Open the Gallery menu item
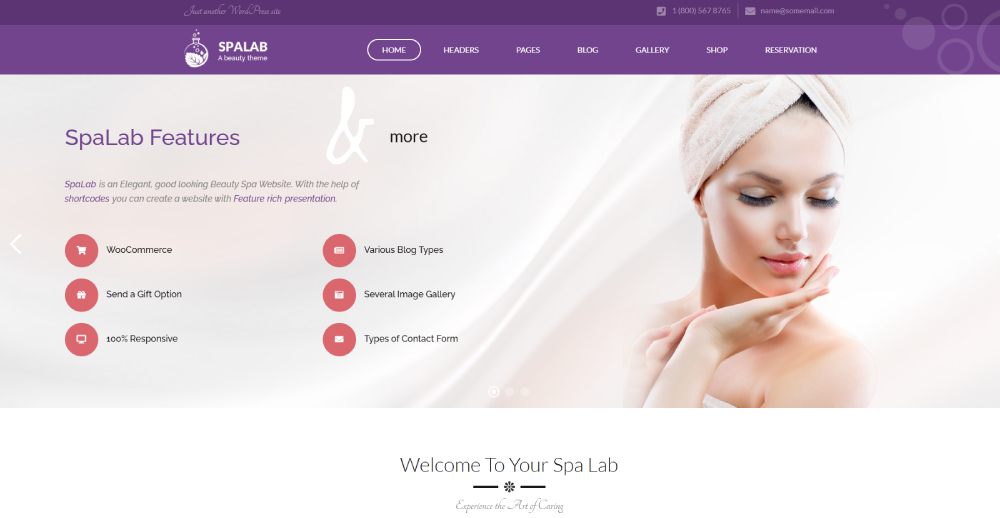 click(x=652, y=50)
